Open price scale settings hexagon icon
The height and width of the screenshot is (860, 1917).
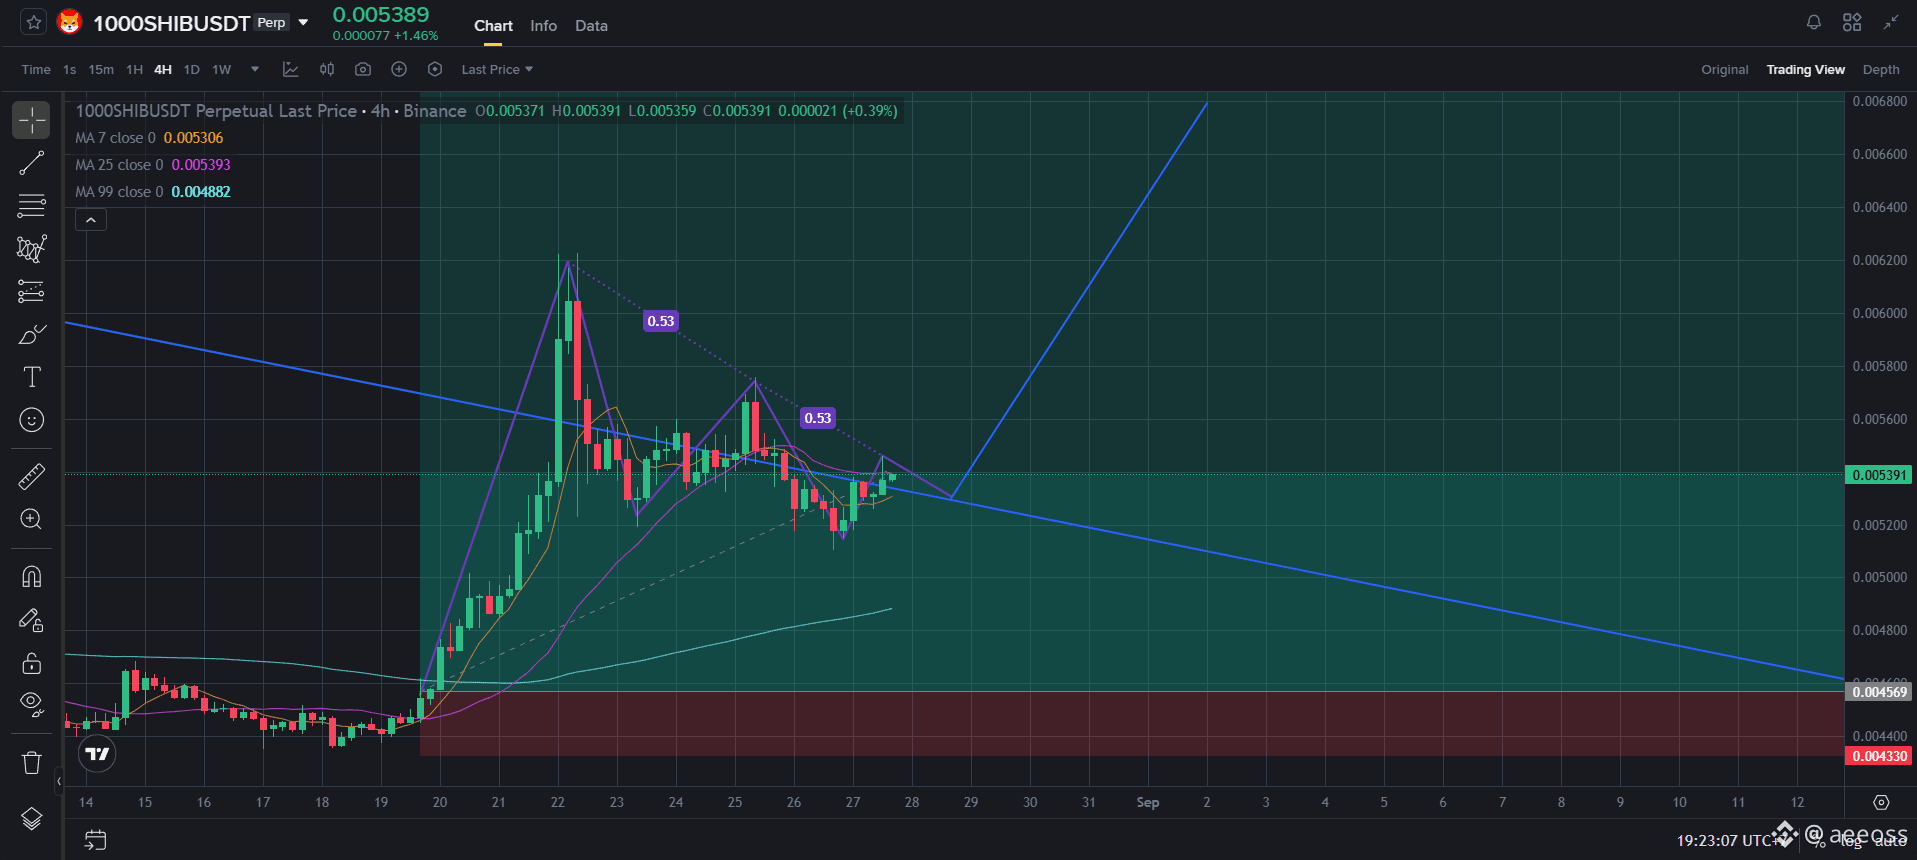[1881, 803]
